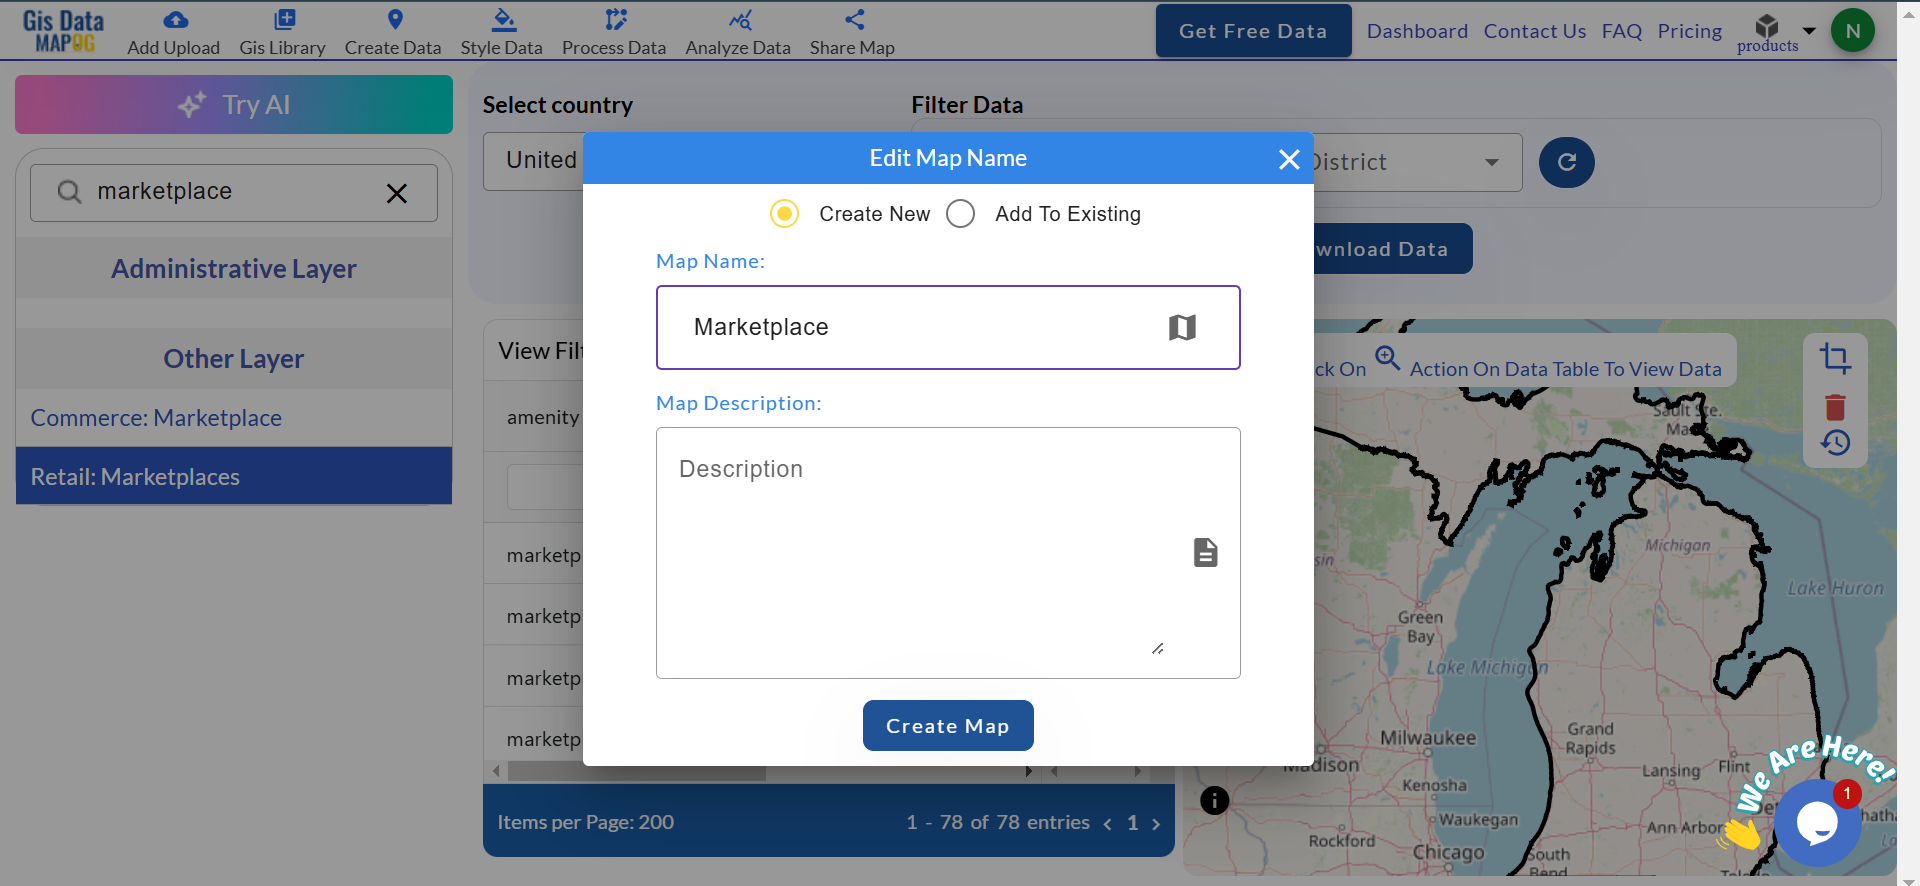Open Pricing page

click(1689, 31)
